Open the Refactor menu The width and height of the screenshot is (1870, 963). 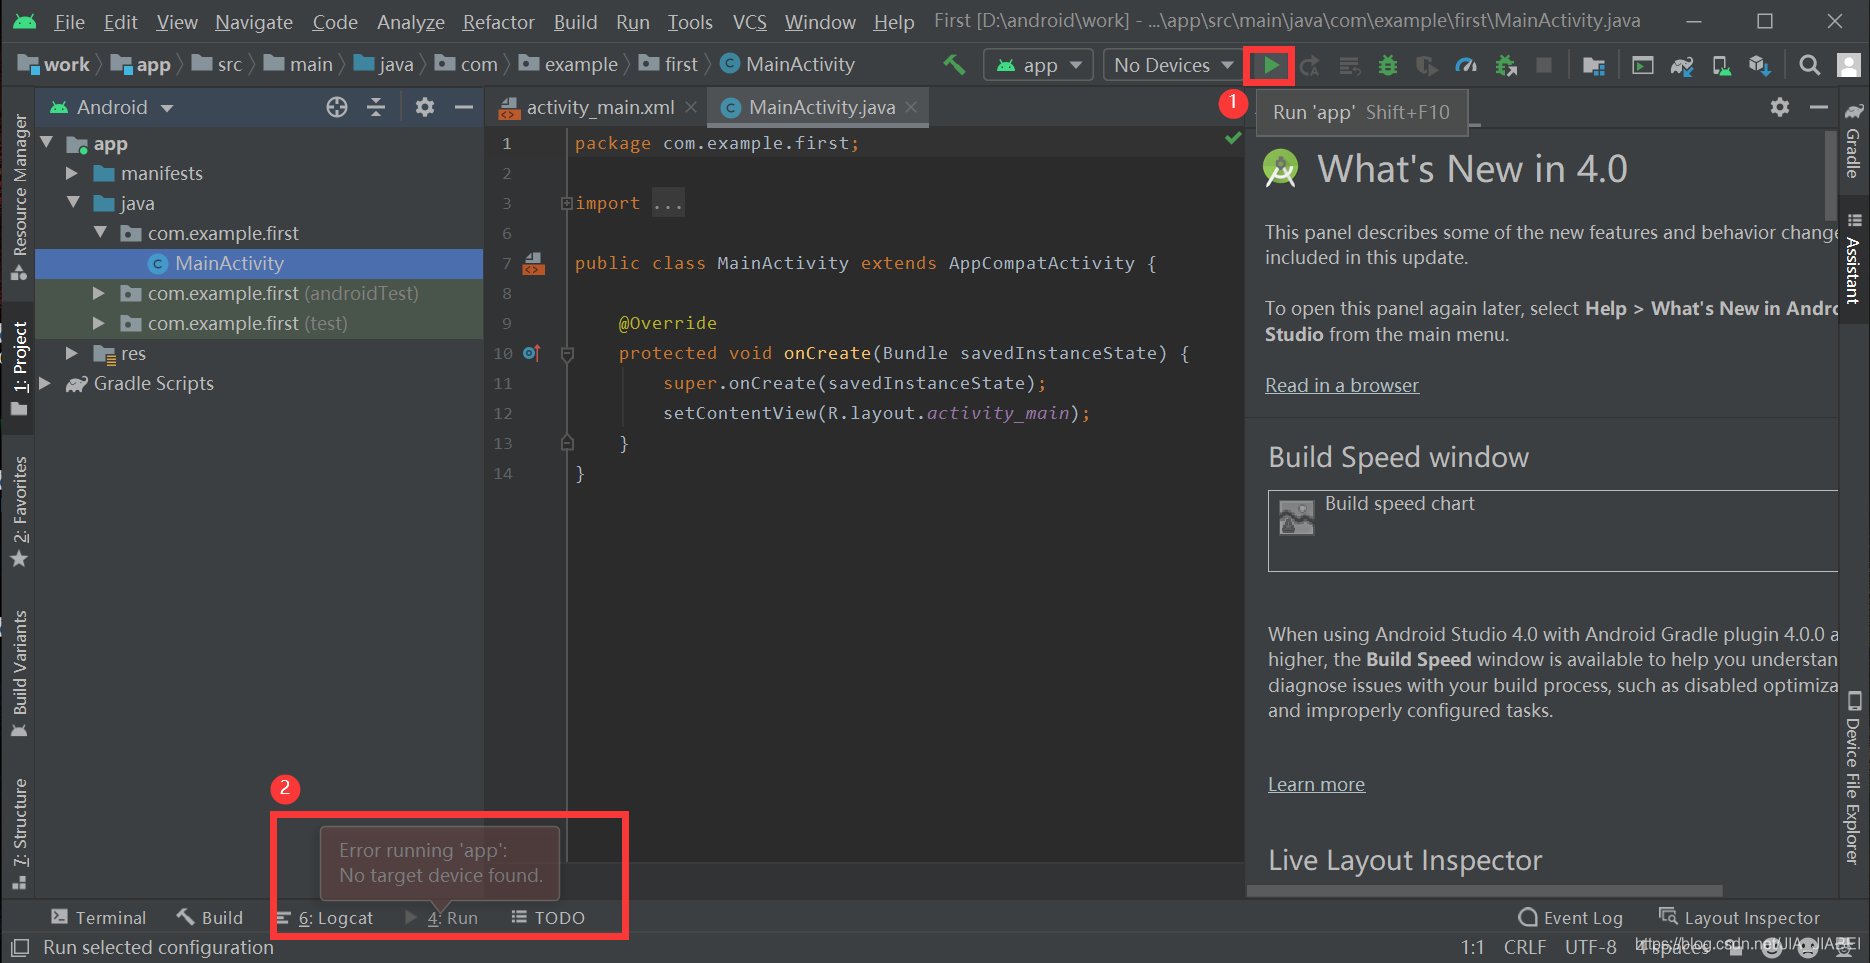(x=498, y=22)
